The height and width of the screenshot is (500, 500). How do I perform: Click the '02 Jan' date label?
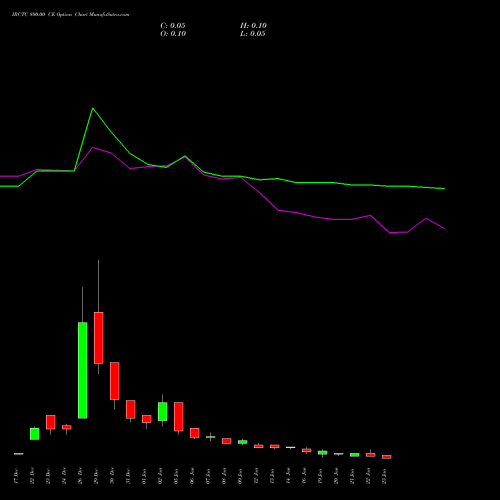click(x=161, y=476)
